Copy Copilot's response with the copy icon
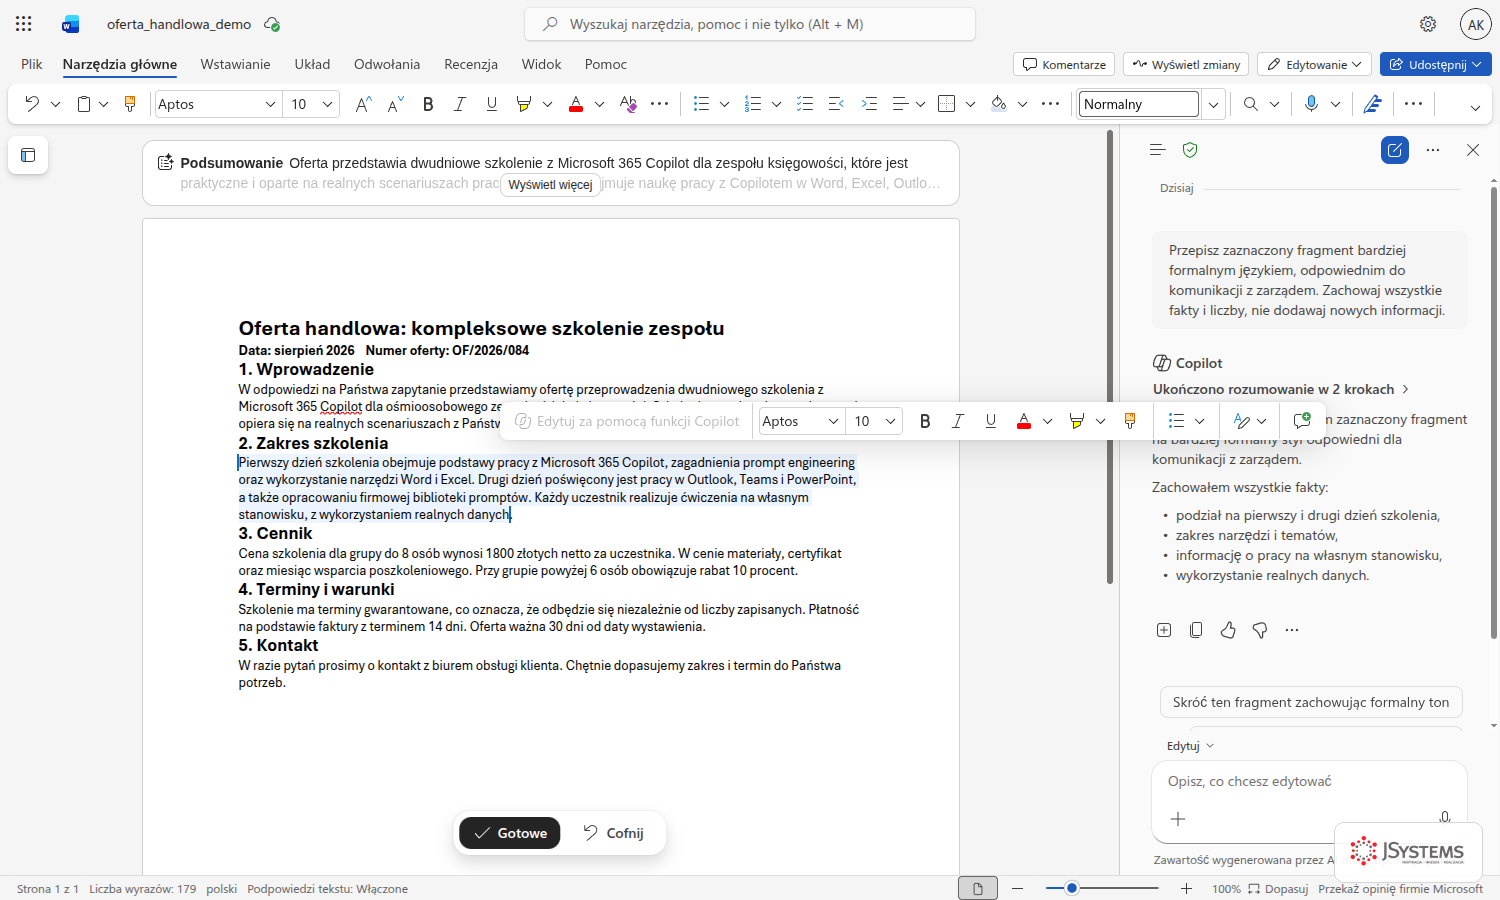Viewport: 1500px width, 900px height. pos(1196,630)
